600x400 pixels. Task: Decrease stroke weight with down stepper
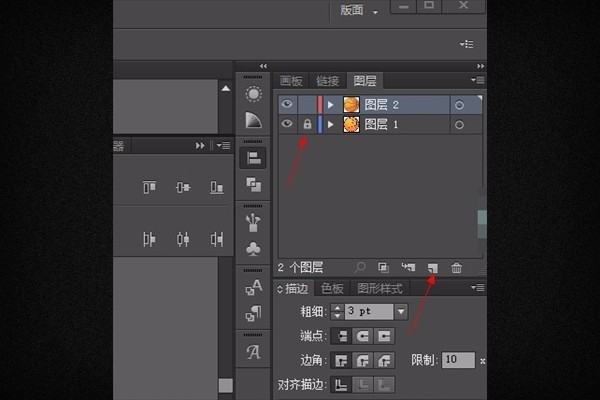click(337, 316)
